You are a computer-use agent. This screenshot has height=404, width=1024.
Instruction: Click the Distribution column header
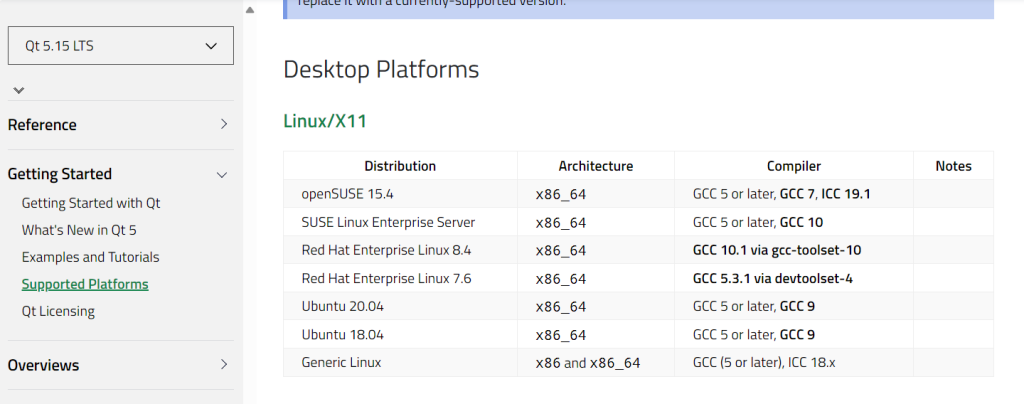pos(400,166)
